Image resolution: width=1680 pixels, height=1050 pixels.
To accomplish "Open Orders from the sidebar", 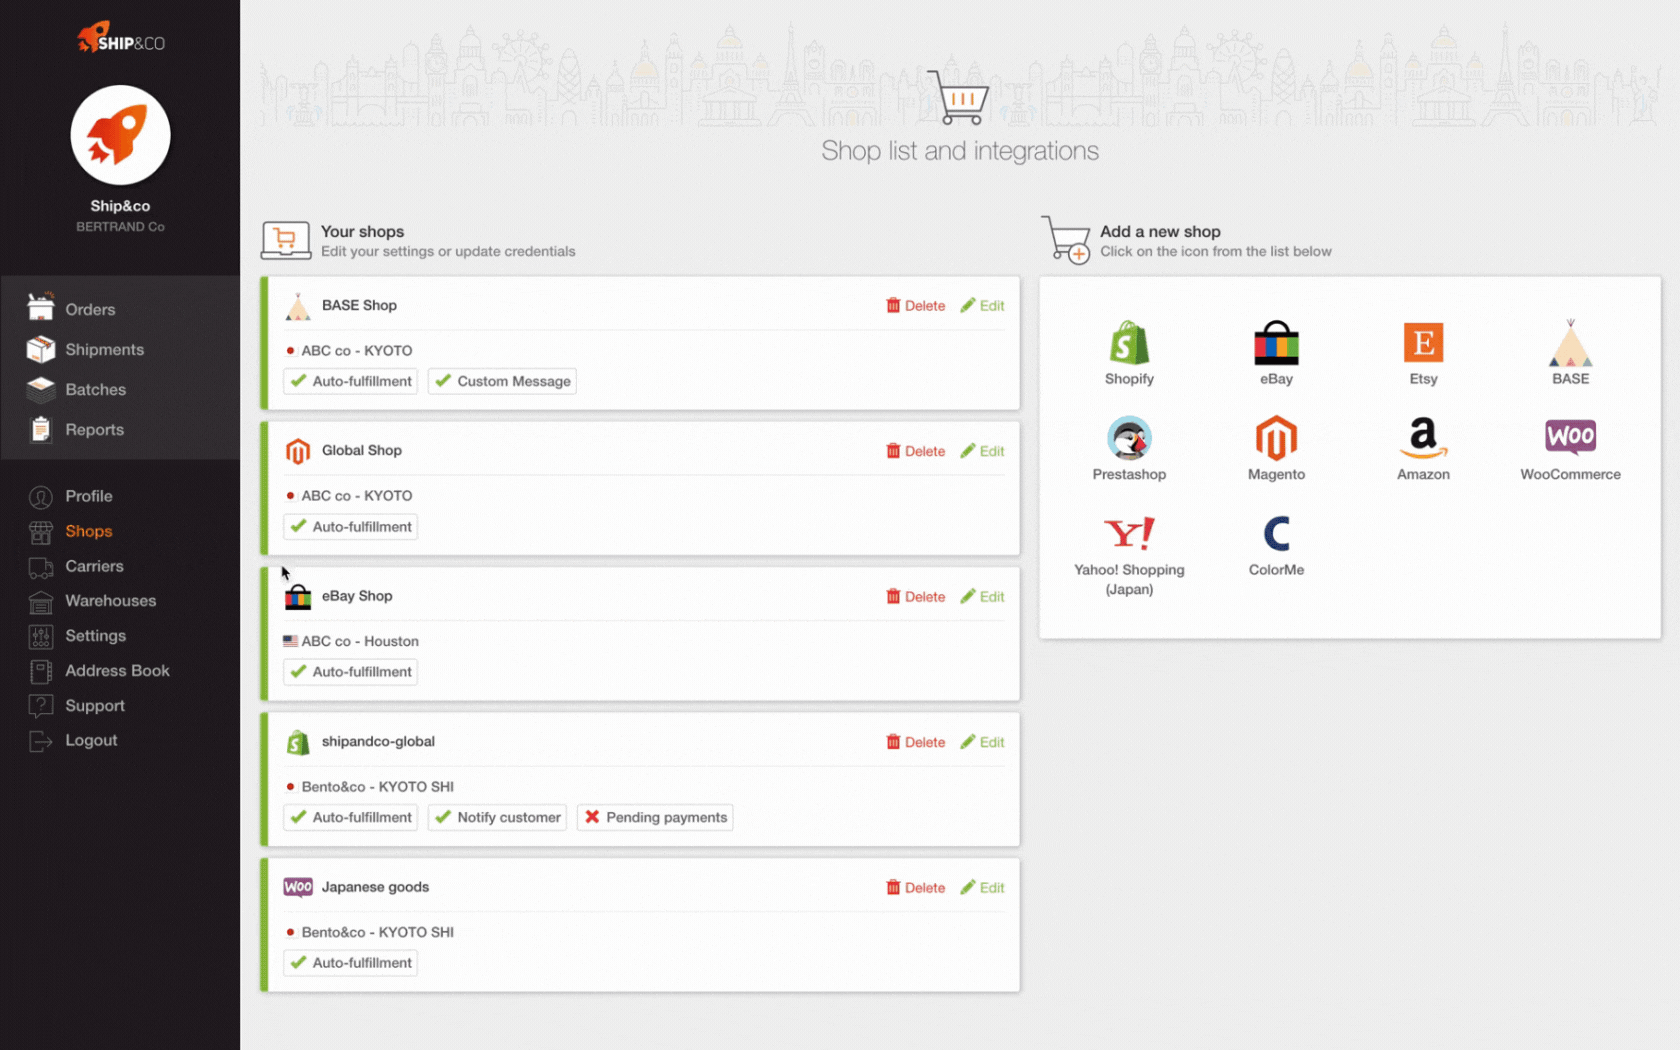I will (x=90, y=309).
